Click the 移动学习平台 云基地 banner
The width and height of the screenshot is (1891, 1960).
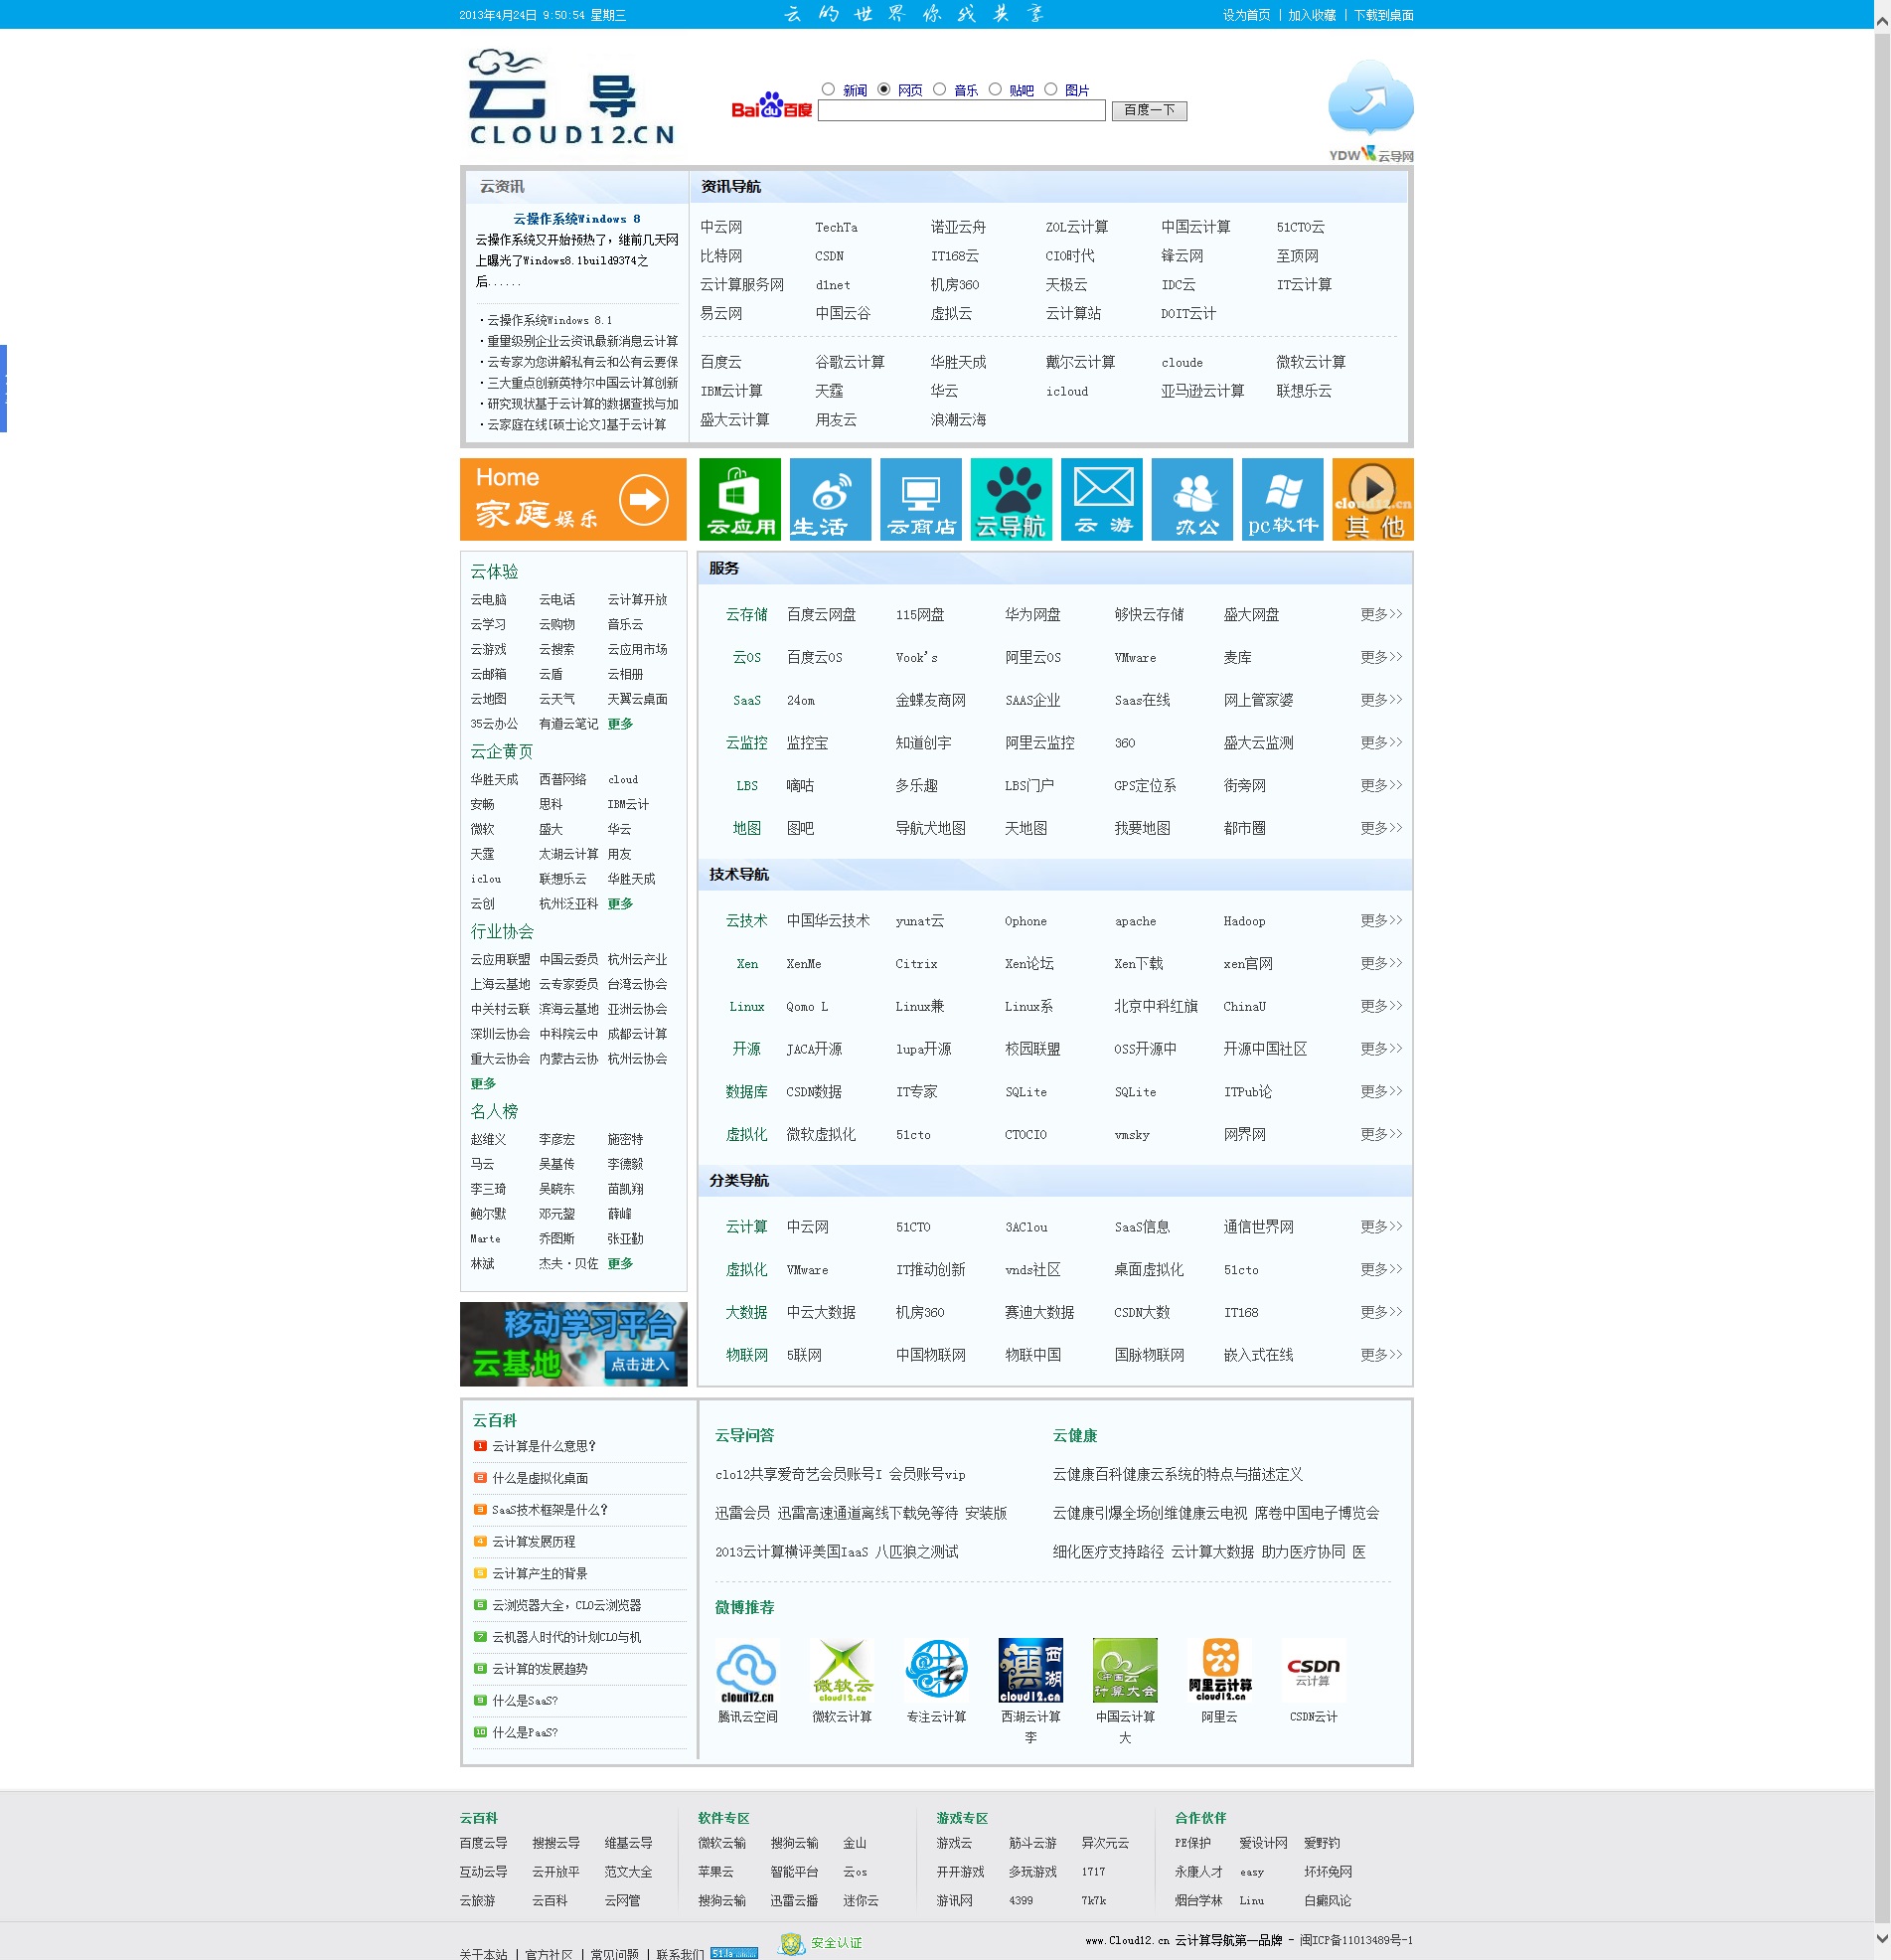click(573, 1344)
